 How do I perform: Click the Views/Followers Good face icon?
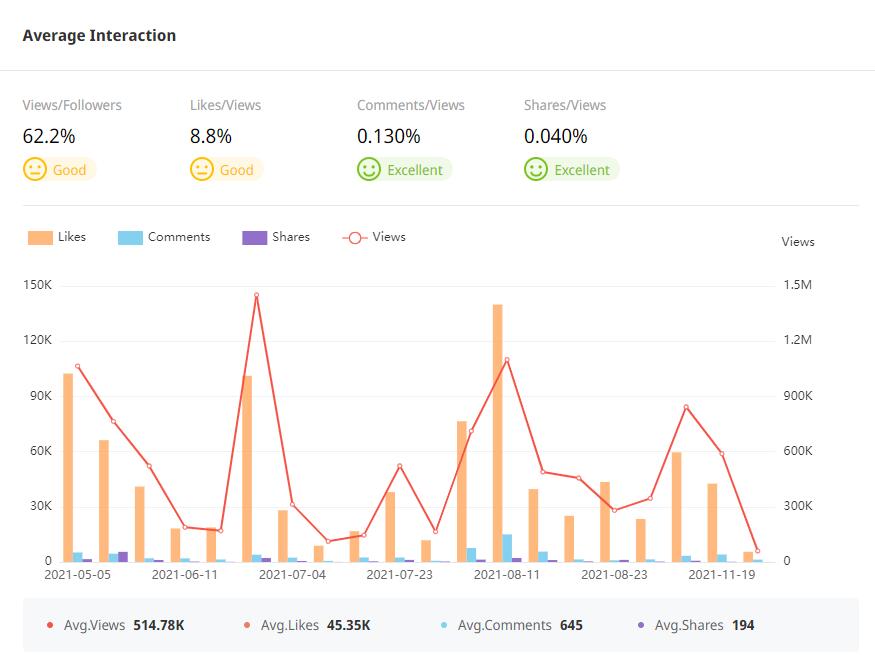pos(35,170)
